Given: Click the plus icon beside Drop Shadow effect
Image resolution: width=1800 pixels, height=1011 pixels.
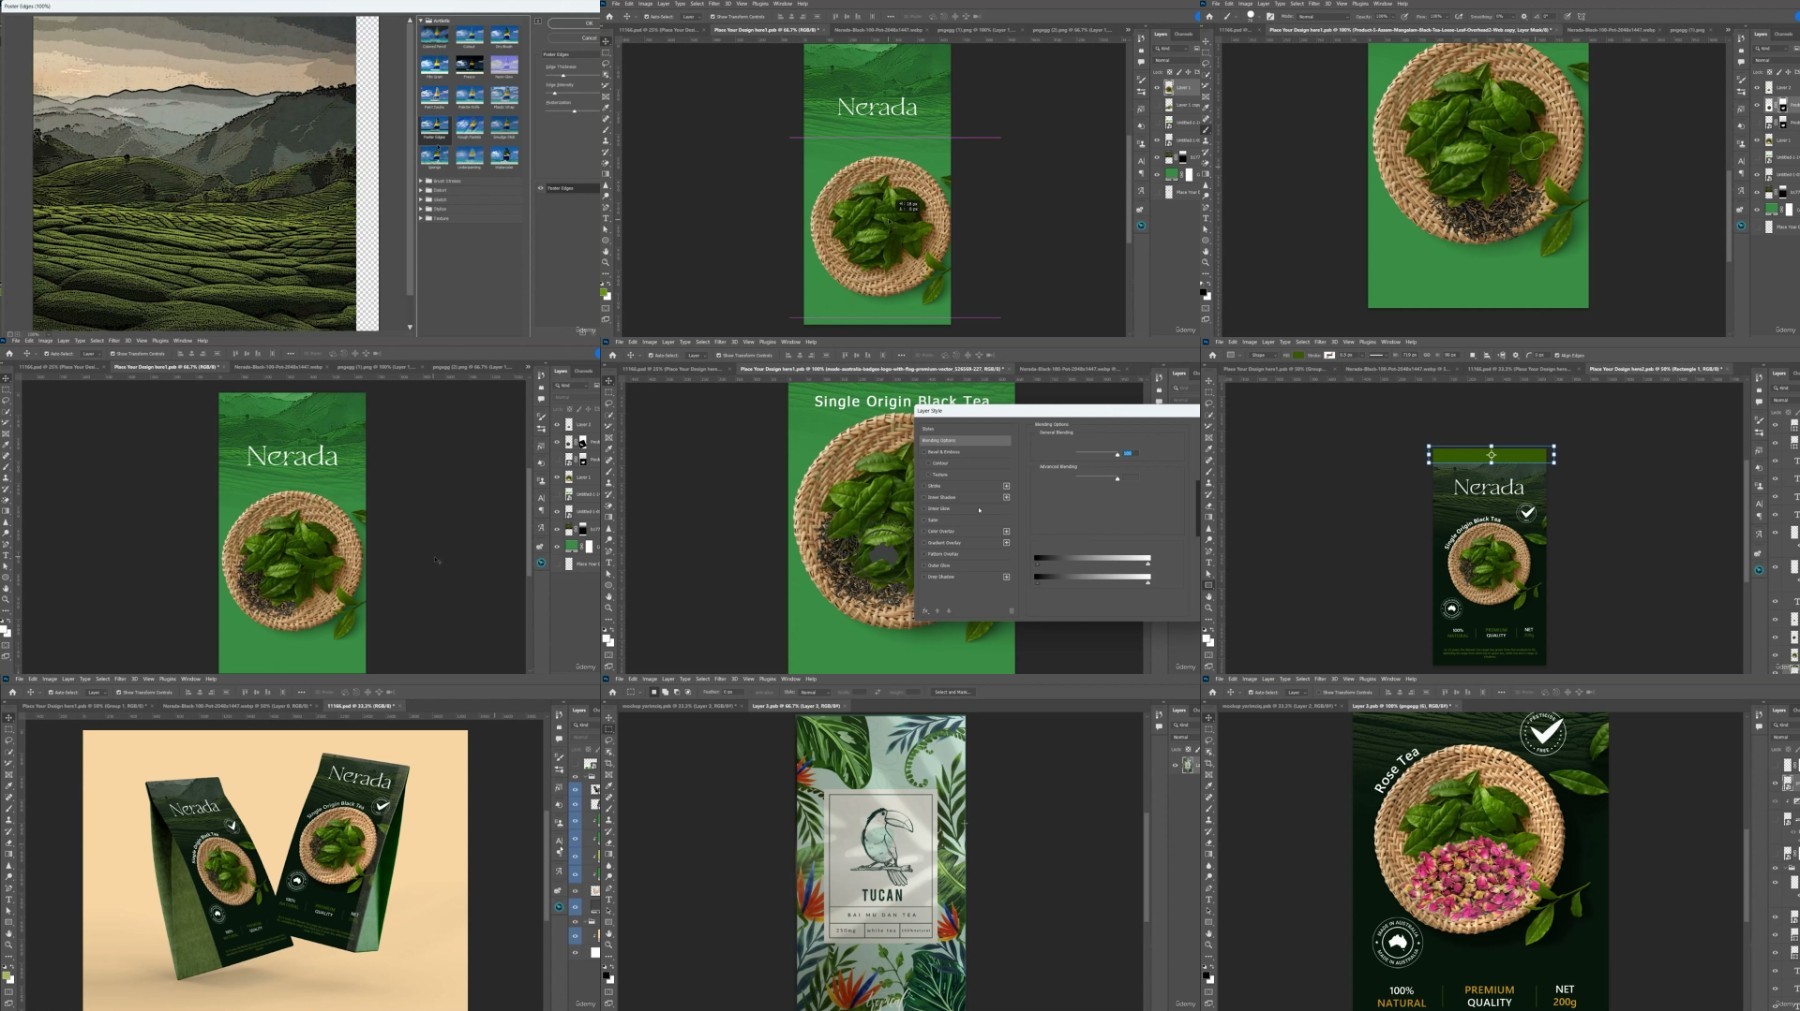Looking at the screenshot, I should (x=1006, y=577).
